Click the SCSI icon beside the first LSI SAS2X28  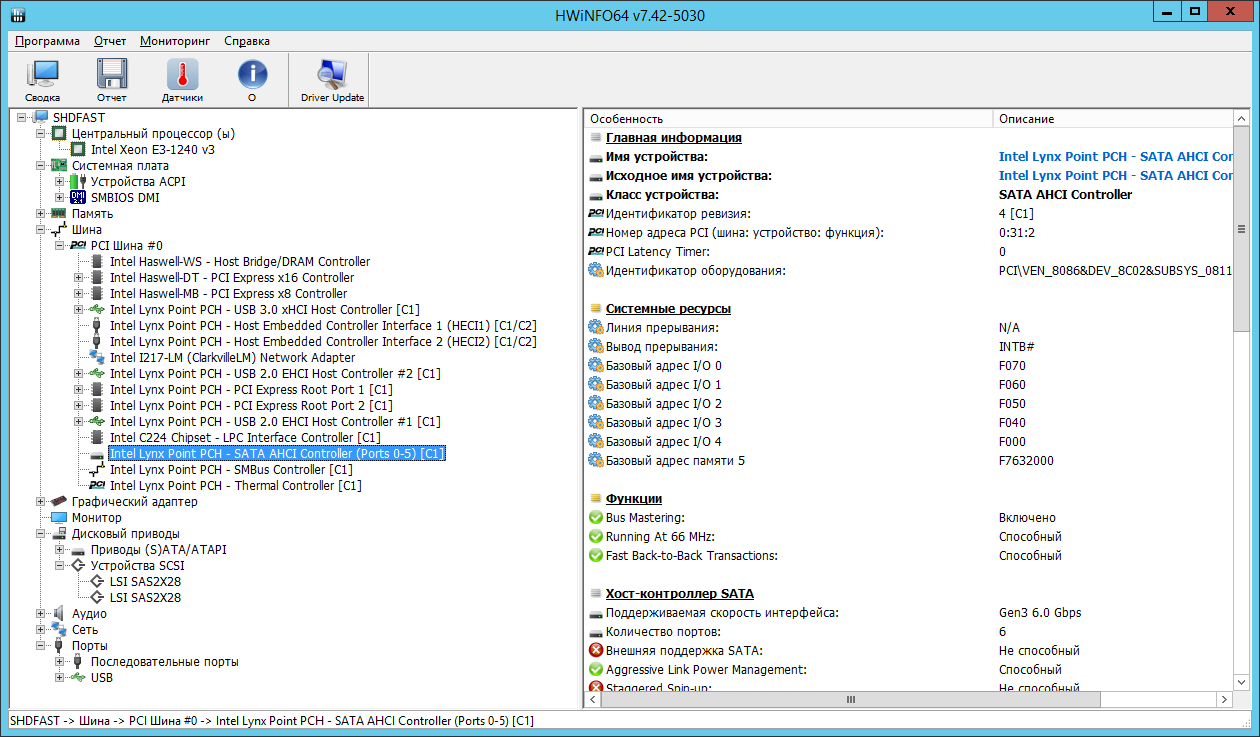97,582
